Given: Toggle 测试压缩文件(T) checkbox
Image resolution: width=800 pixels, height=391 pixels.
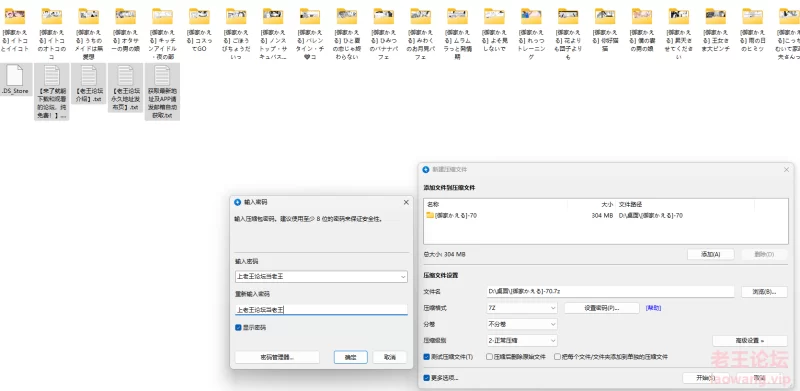Looking at the screenshot, I should point(427,357).
